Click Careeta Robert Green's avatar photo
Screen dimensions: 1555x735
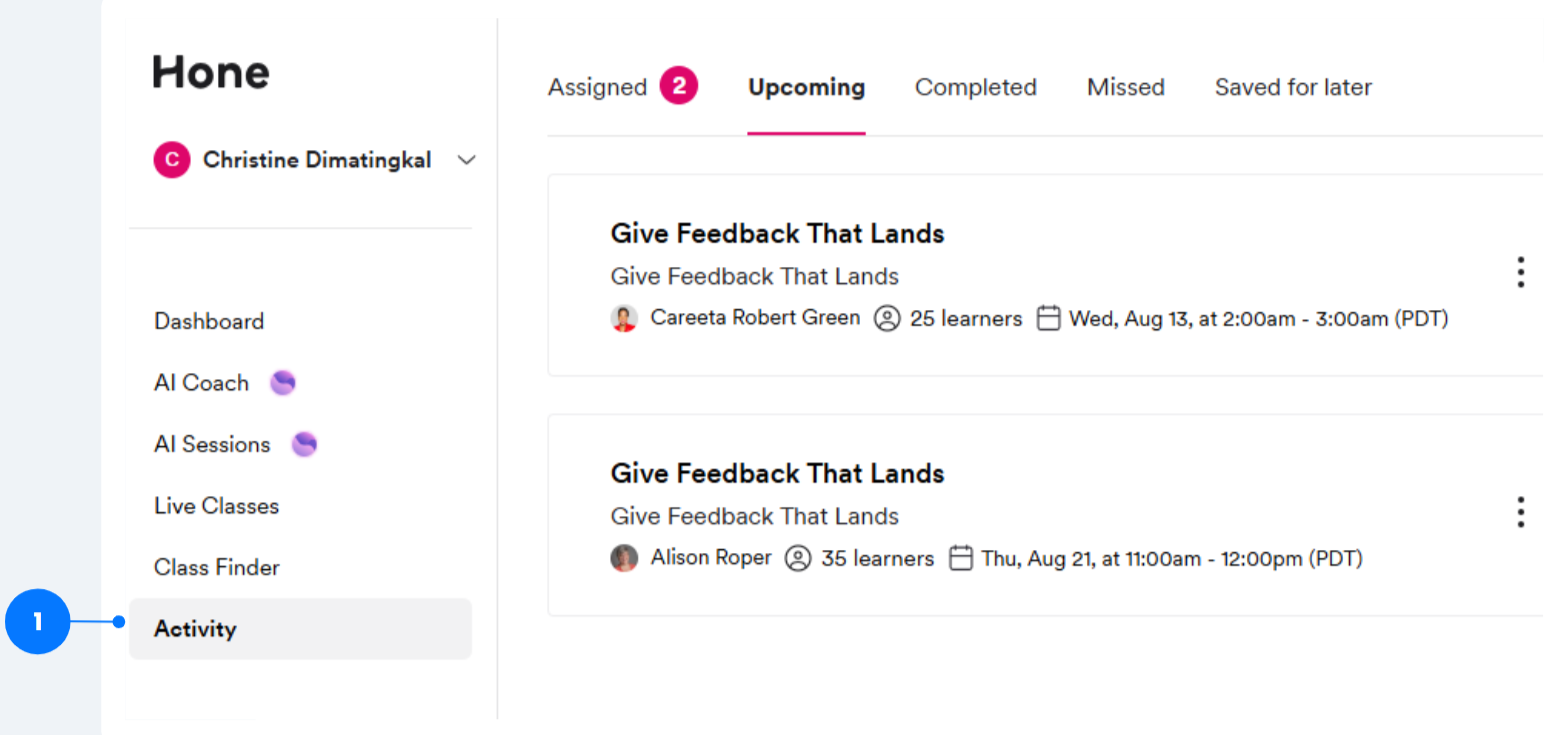point(624,319)
